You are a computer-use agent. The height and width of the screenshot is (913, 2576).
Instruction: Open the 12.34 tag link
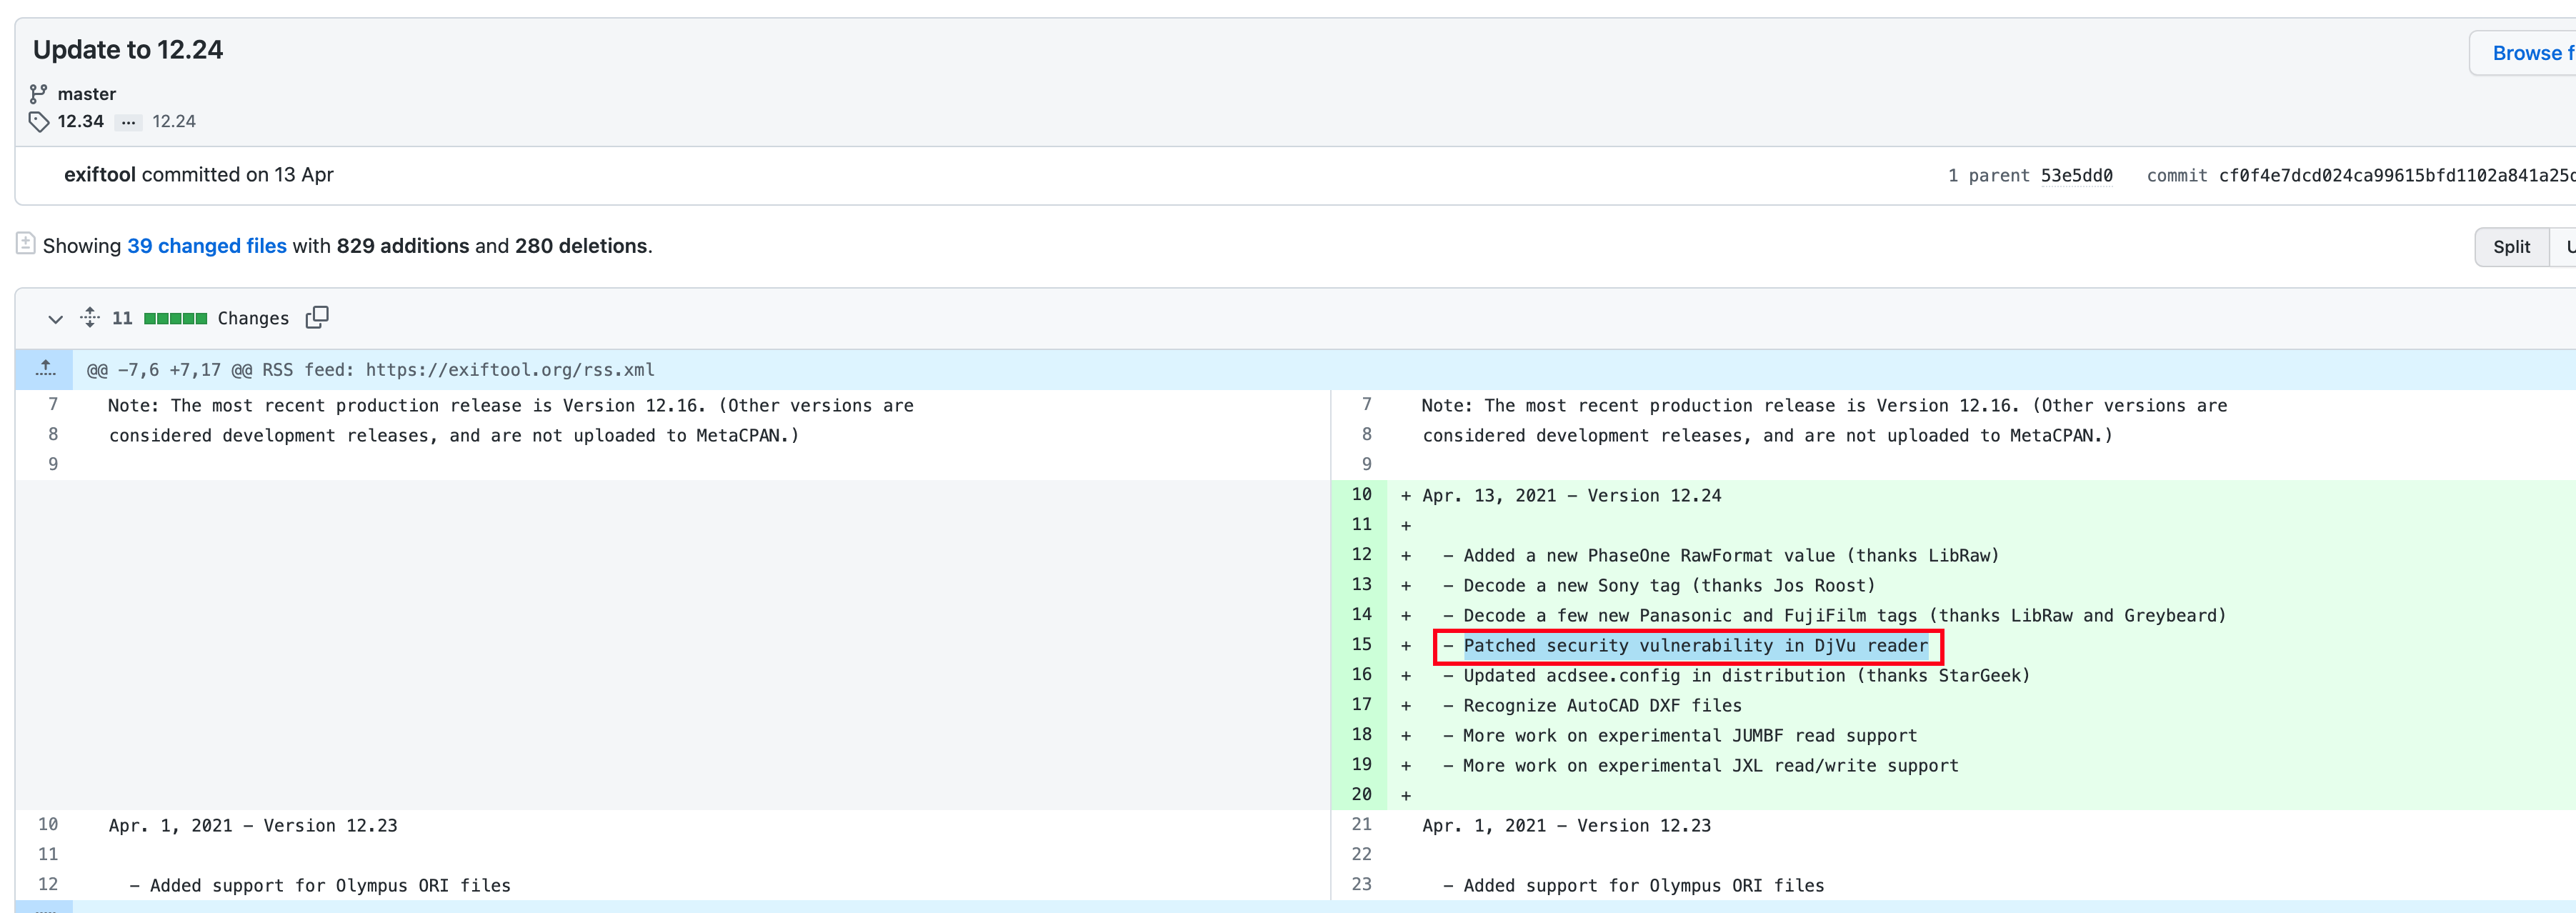pyautogui.click(x=80, y=122)
